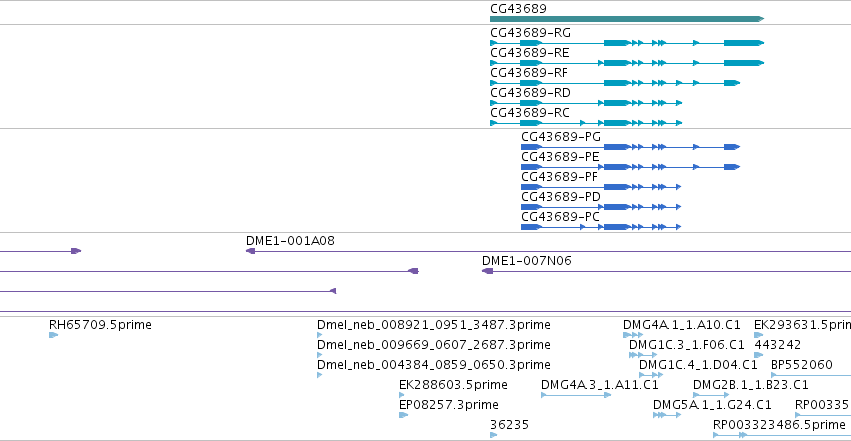Select transcript CG43689-RG label
This screenshot has height=441, width=851.
coord(530,33)
